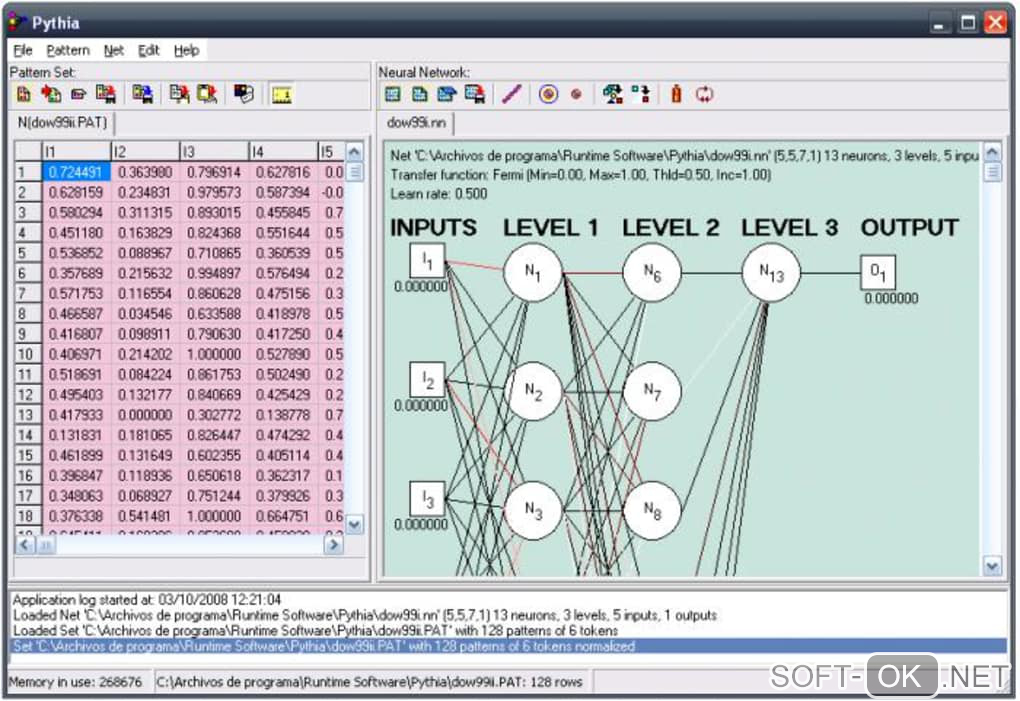
Task: Select input node I2 in the network diagram
Action: coord(427,380)
